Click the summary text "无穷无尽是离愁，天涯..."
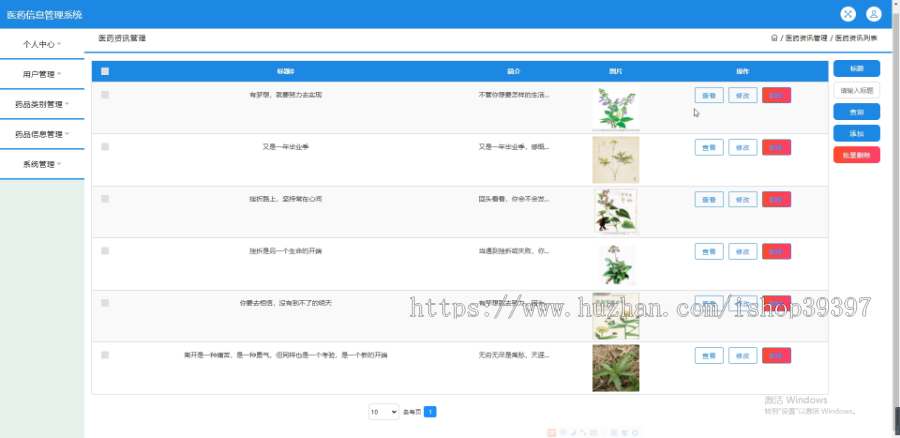900x438 pixels. pyautogui.click(x=514, y=355)
